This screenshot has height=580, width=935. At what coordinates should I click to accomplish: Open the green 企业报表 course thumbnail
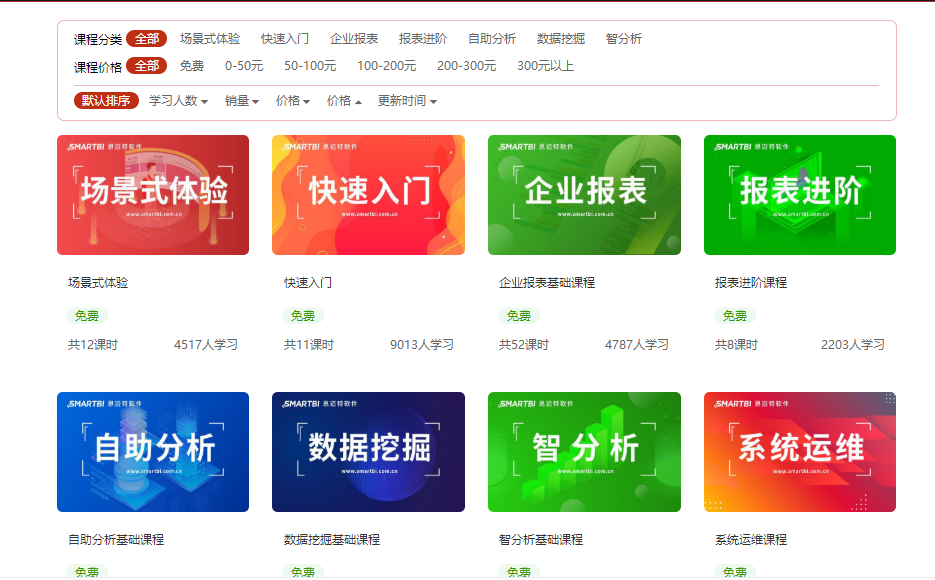pyautogui.click(x=584, y=195)
